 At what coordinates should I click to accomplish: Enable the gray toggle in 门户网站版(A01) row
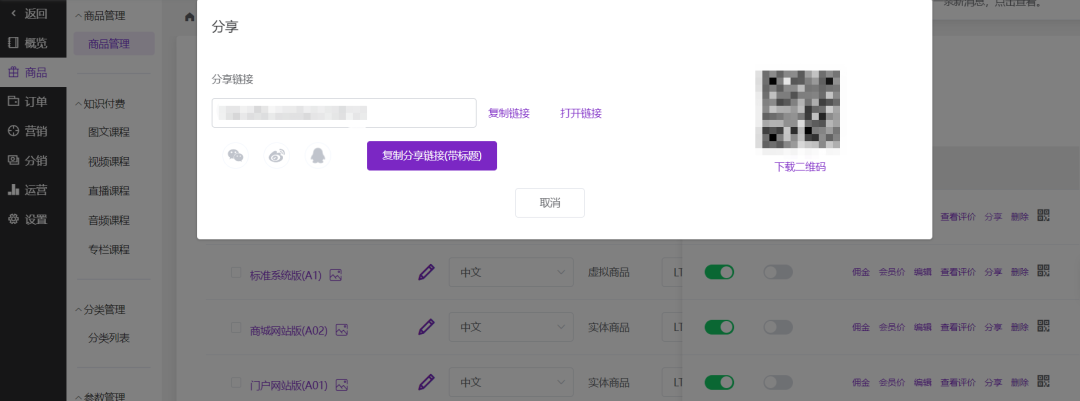point(777,383)
